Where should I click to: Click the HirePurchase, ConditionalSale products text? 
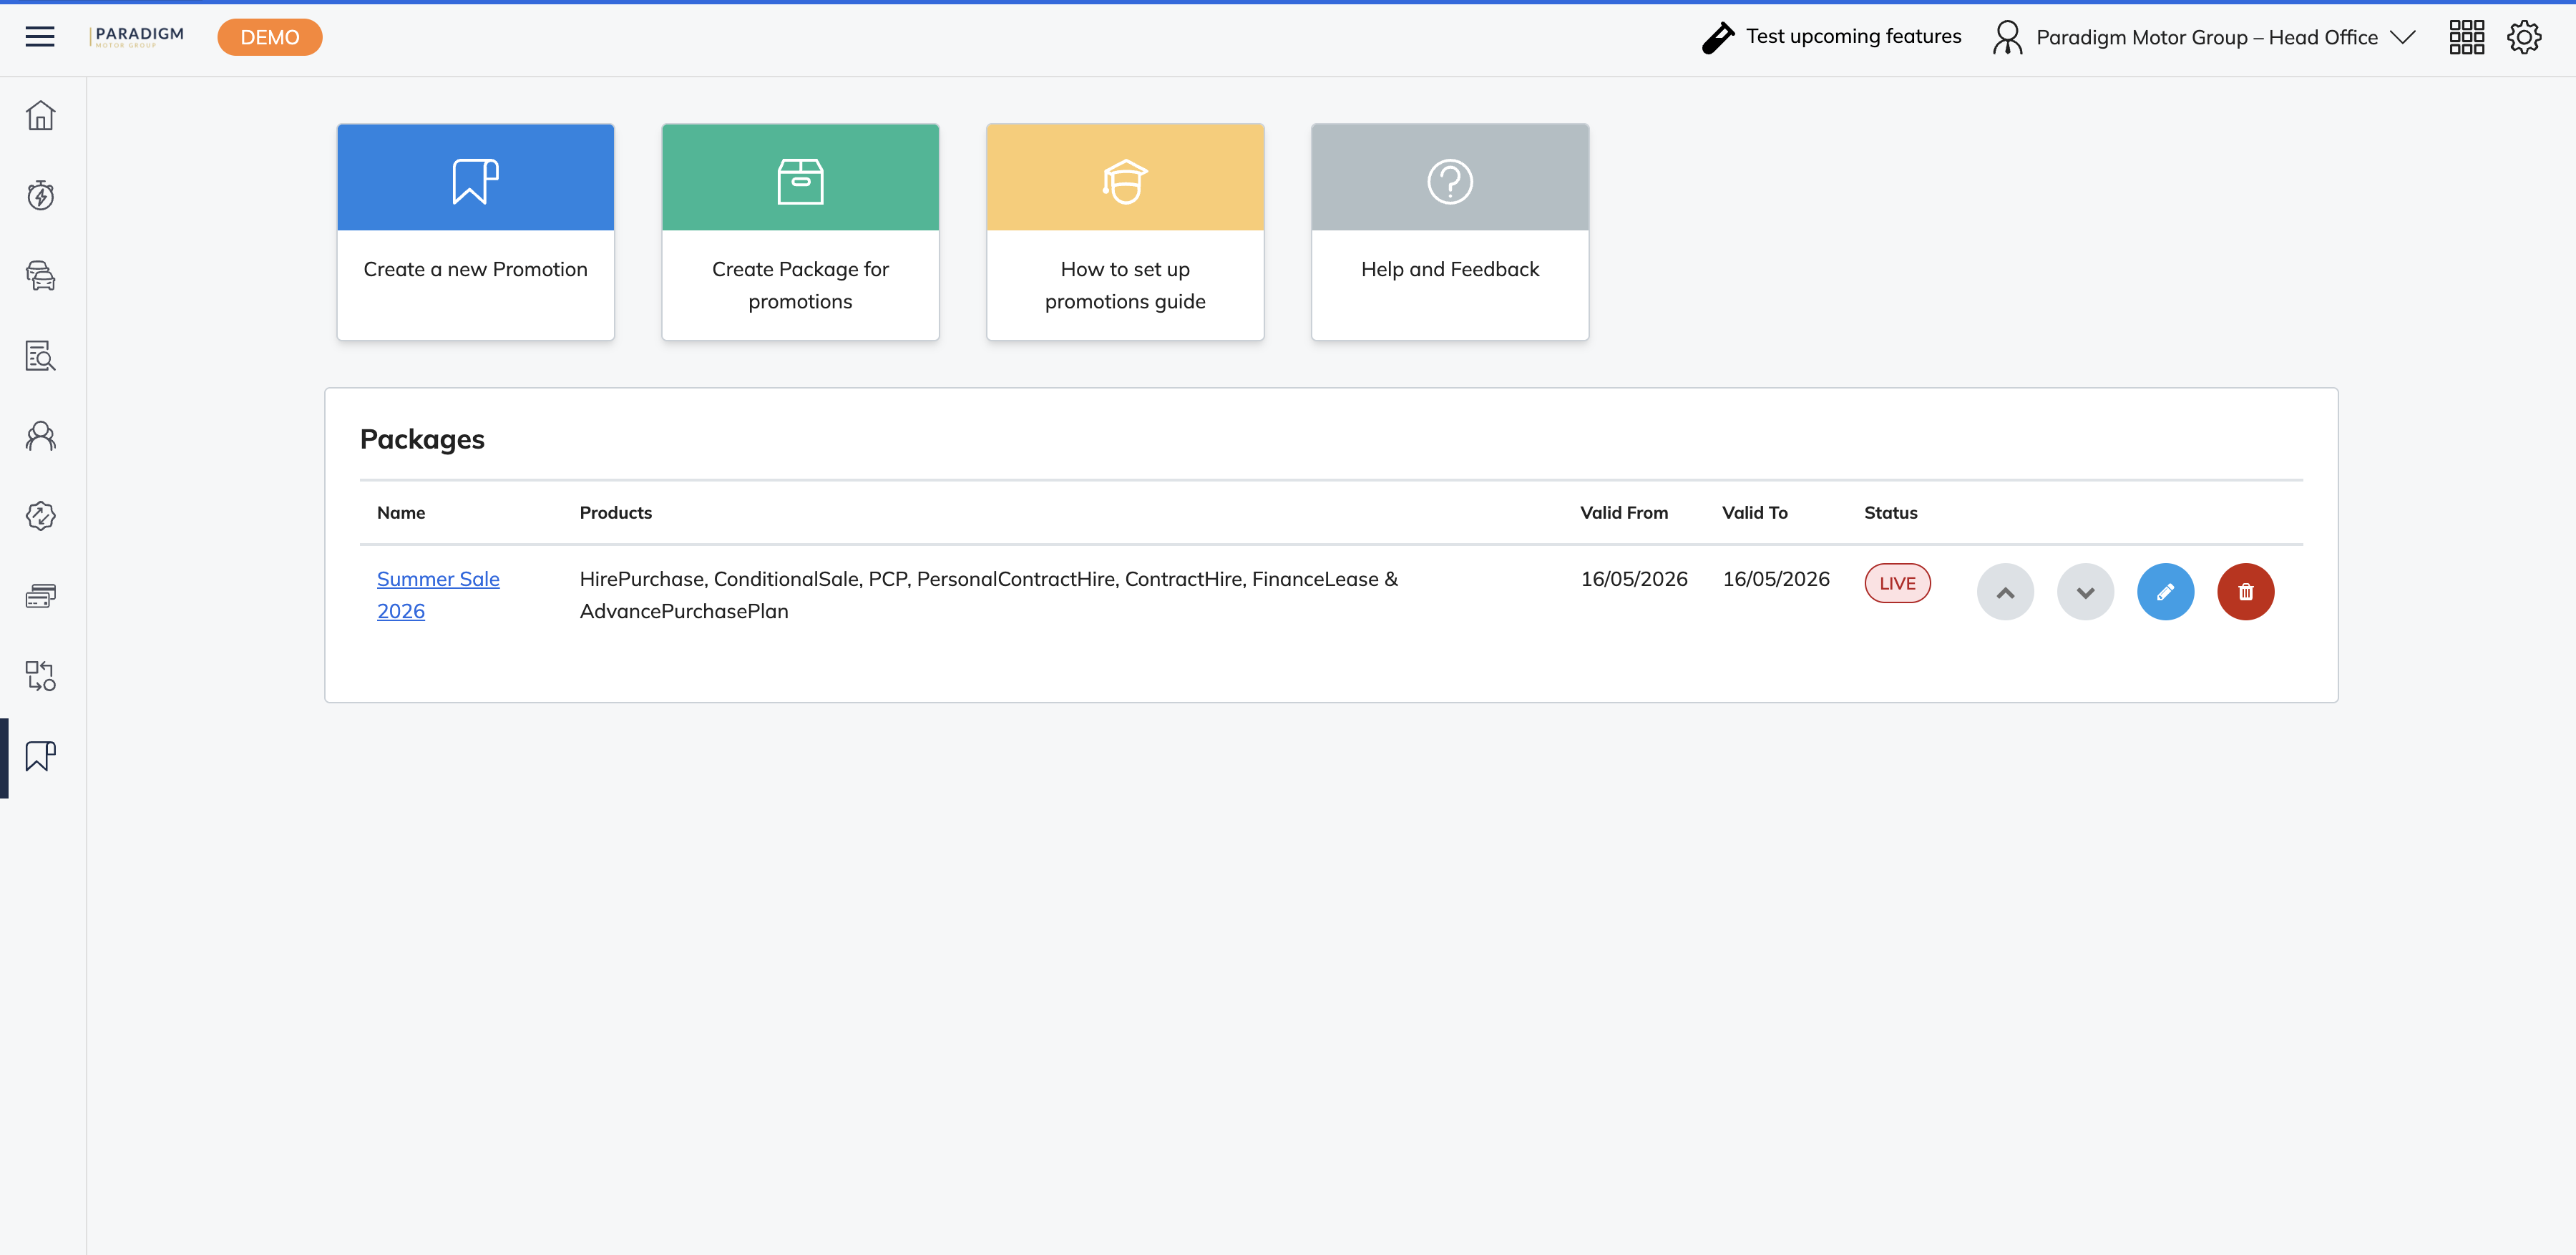tap(989, 595)
